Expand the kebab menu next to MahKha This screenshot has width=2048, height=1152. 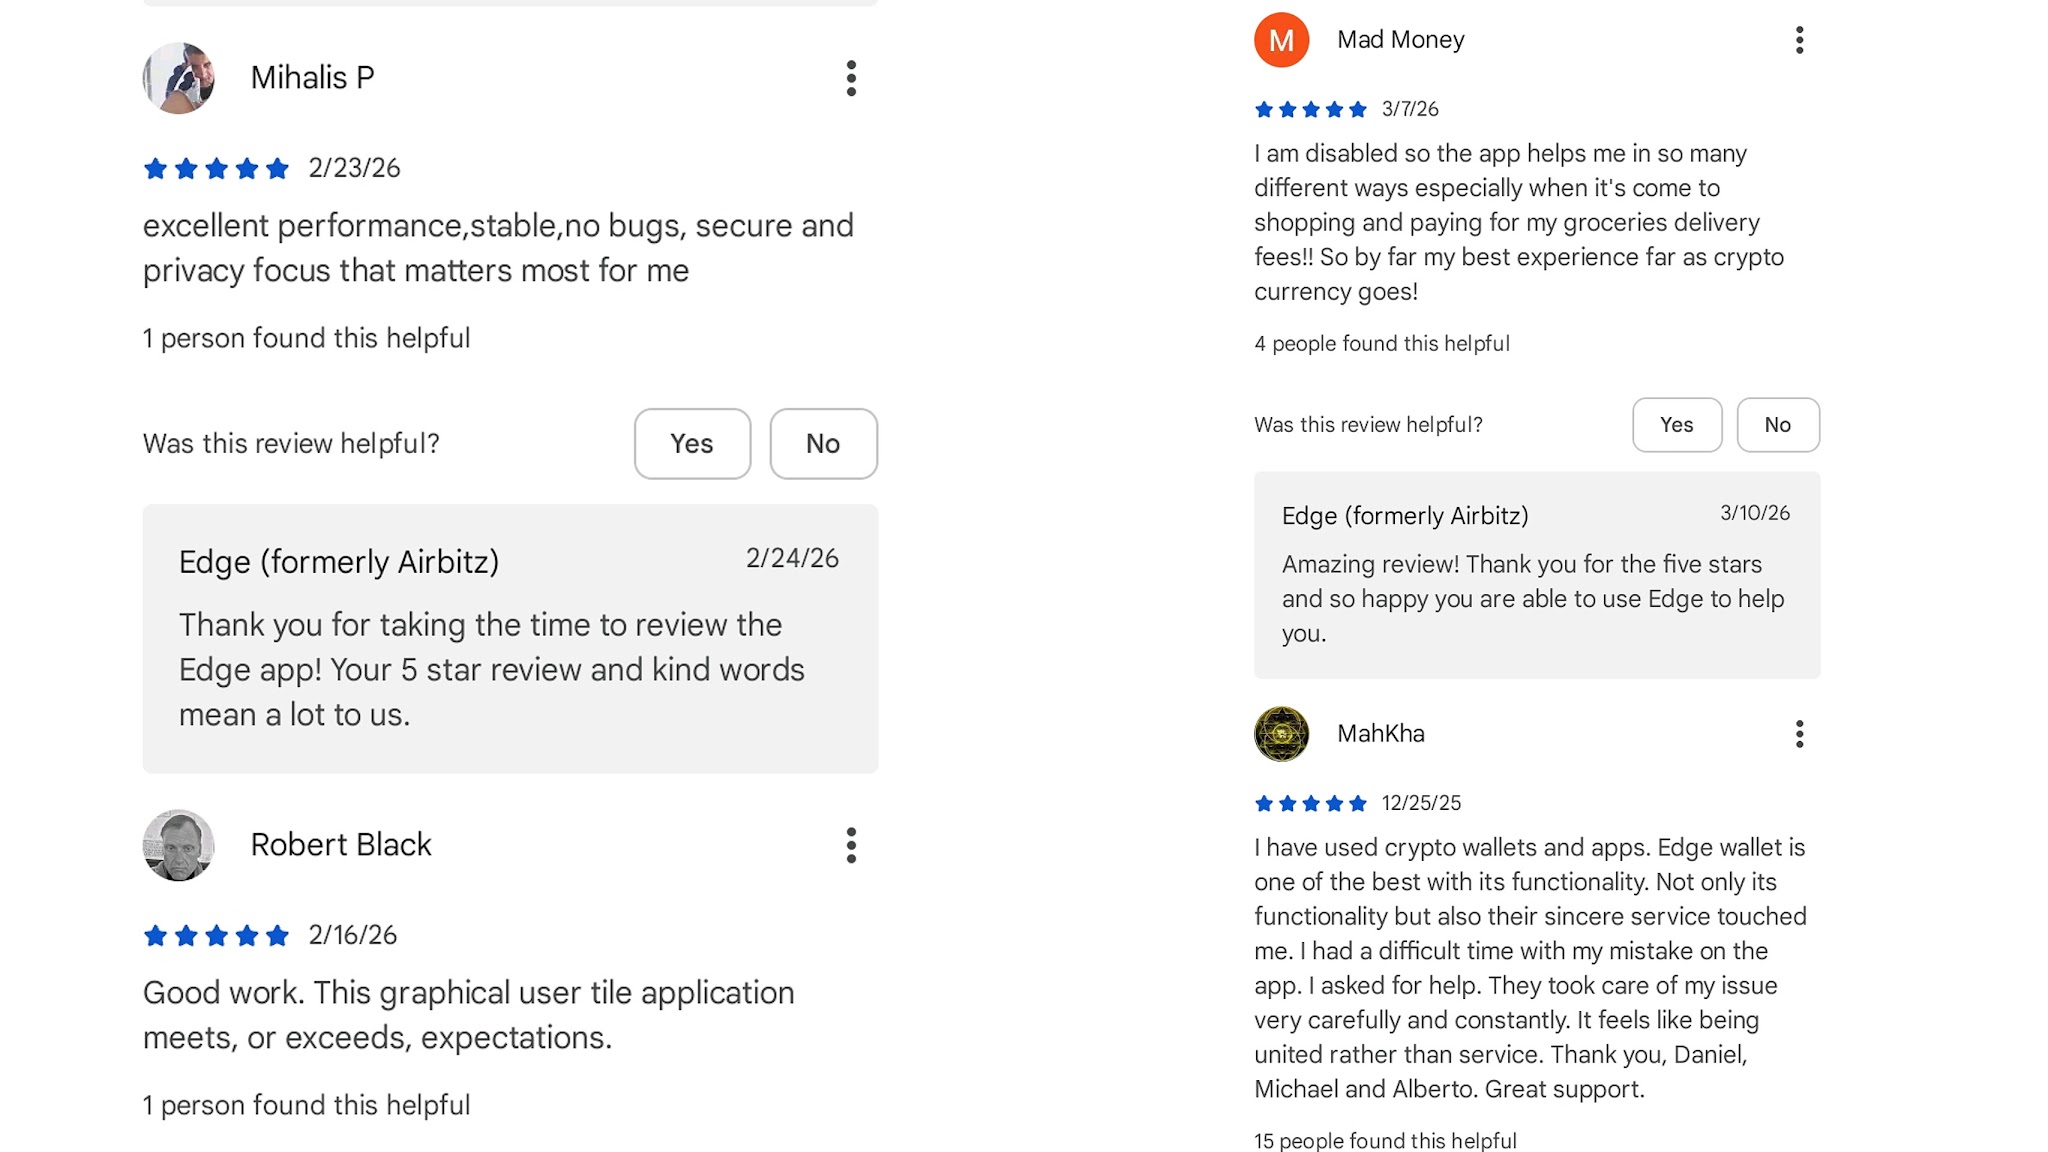[1799, 734]
